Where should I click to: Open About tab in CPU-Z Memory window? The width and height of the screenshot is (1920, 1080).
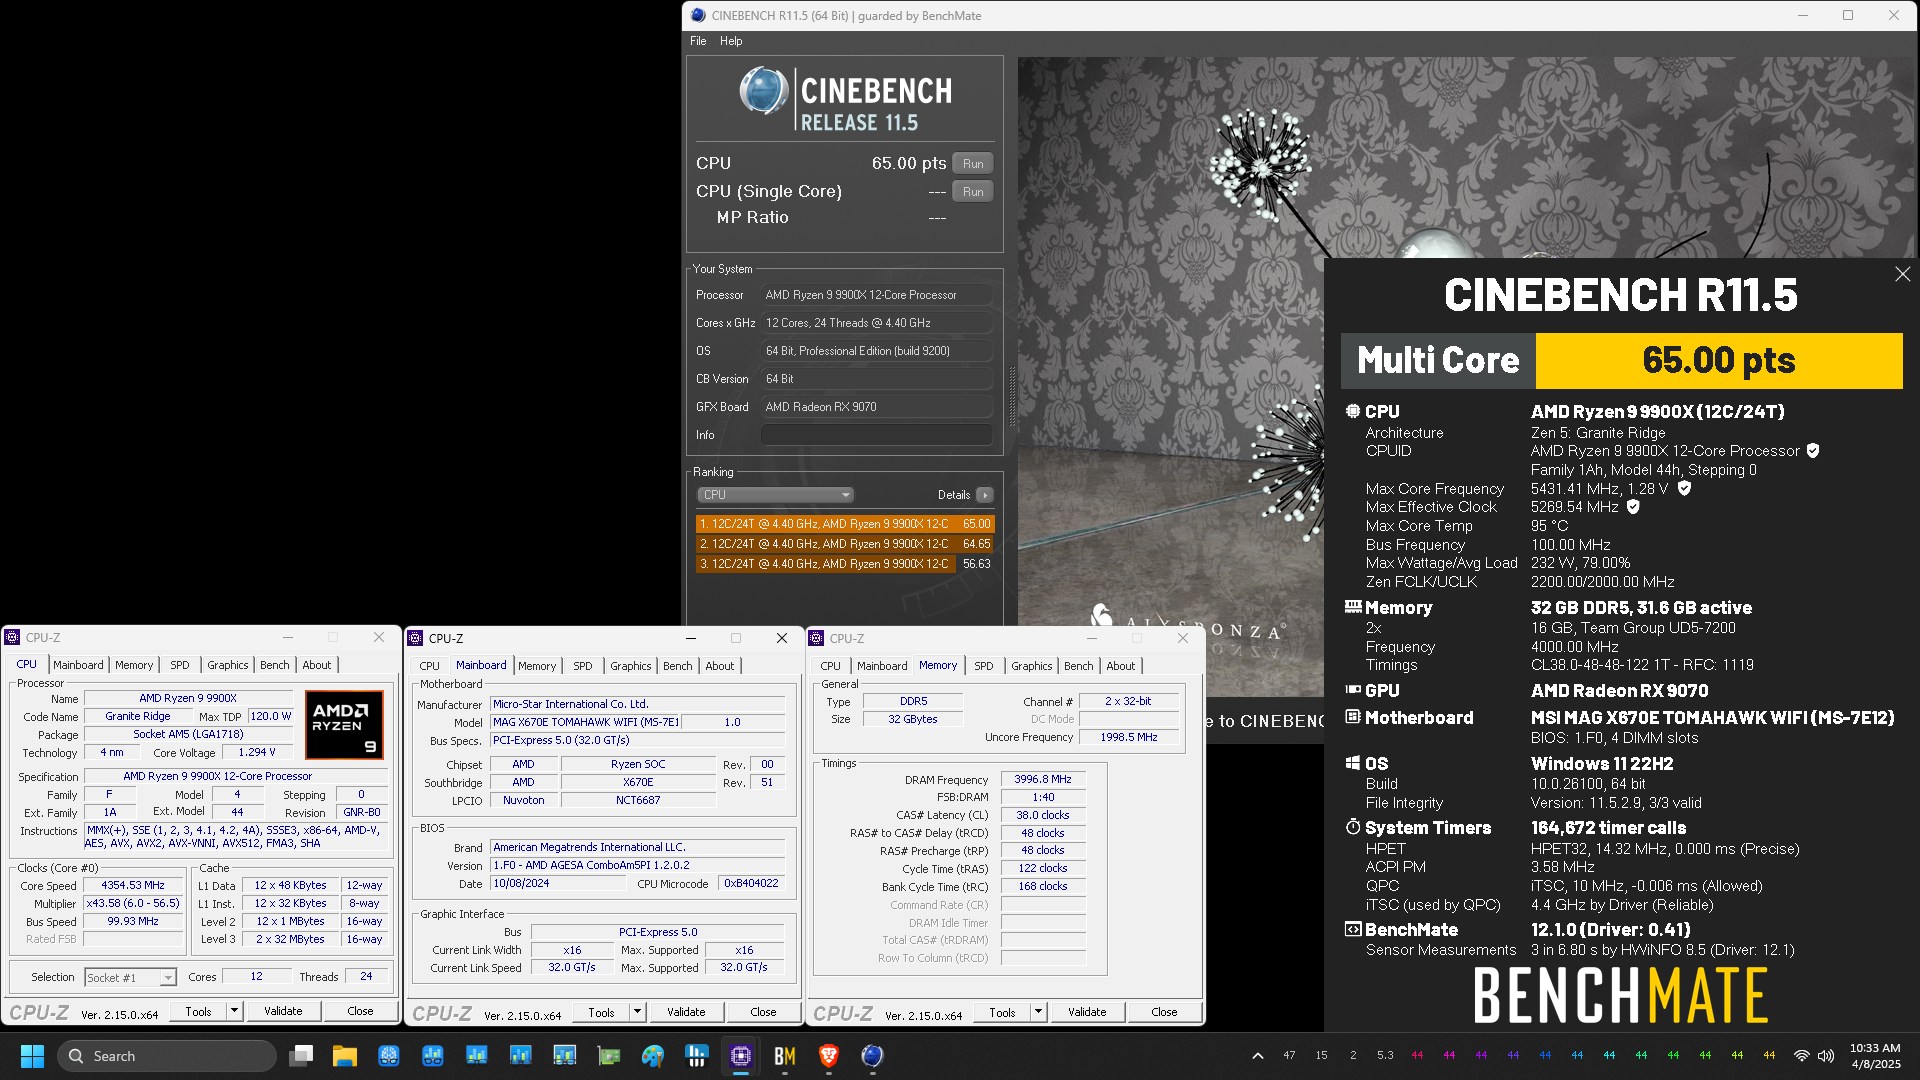[1120, 666]
